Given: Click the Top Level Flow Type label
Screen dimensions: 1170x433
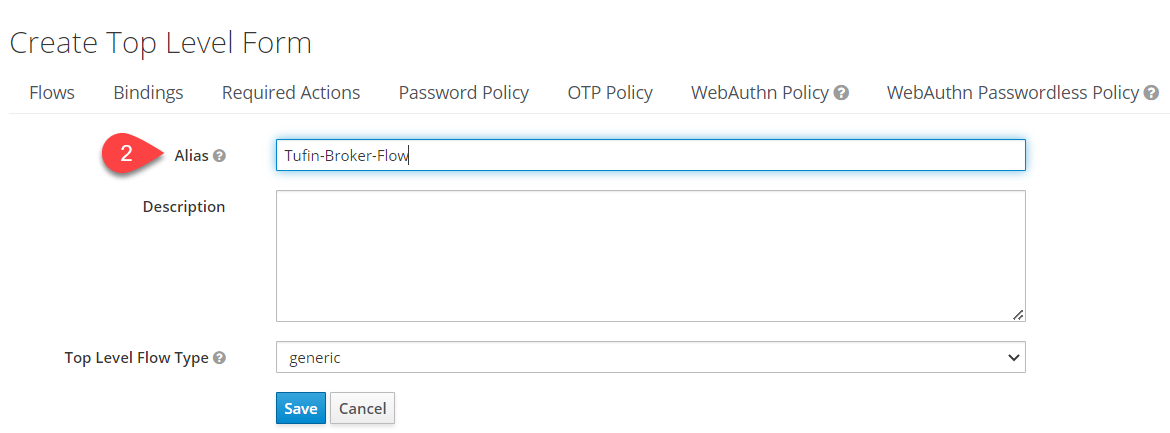Looking at the screenshot, I should click(137, 358).
